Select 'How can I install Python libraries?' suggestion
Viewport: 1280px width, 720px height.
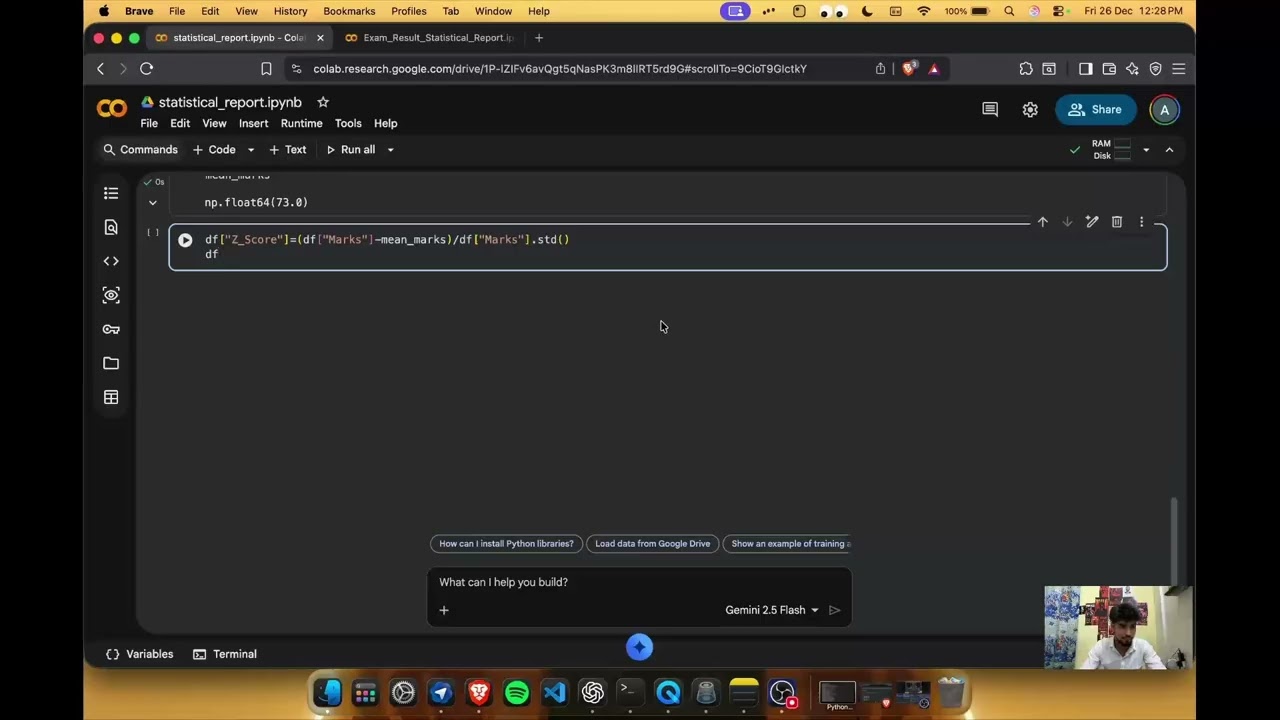(x=506, y=544)
